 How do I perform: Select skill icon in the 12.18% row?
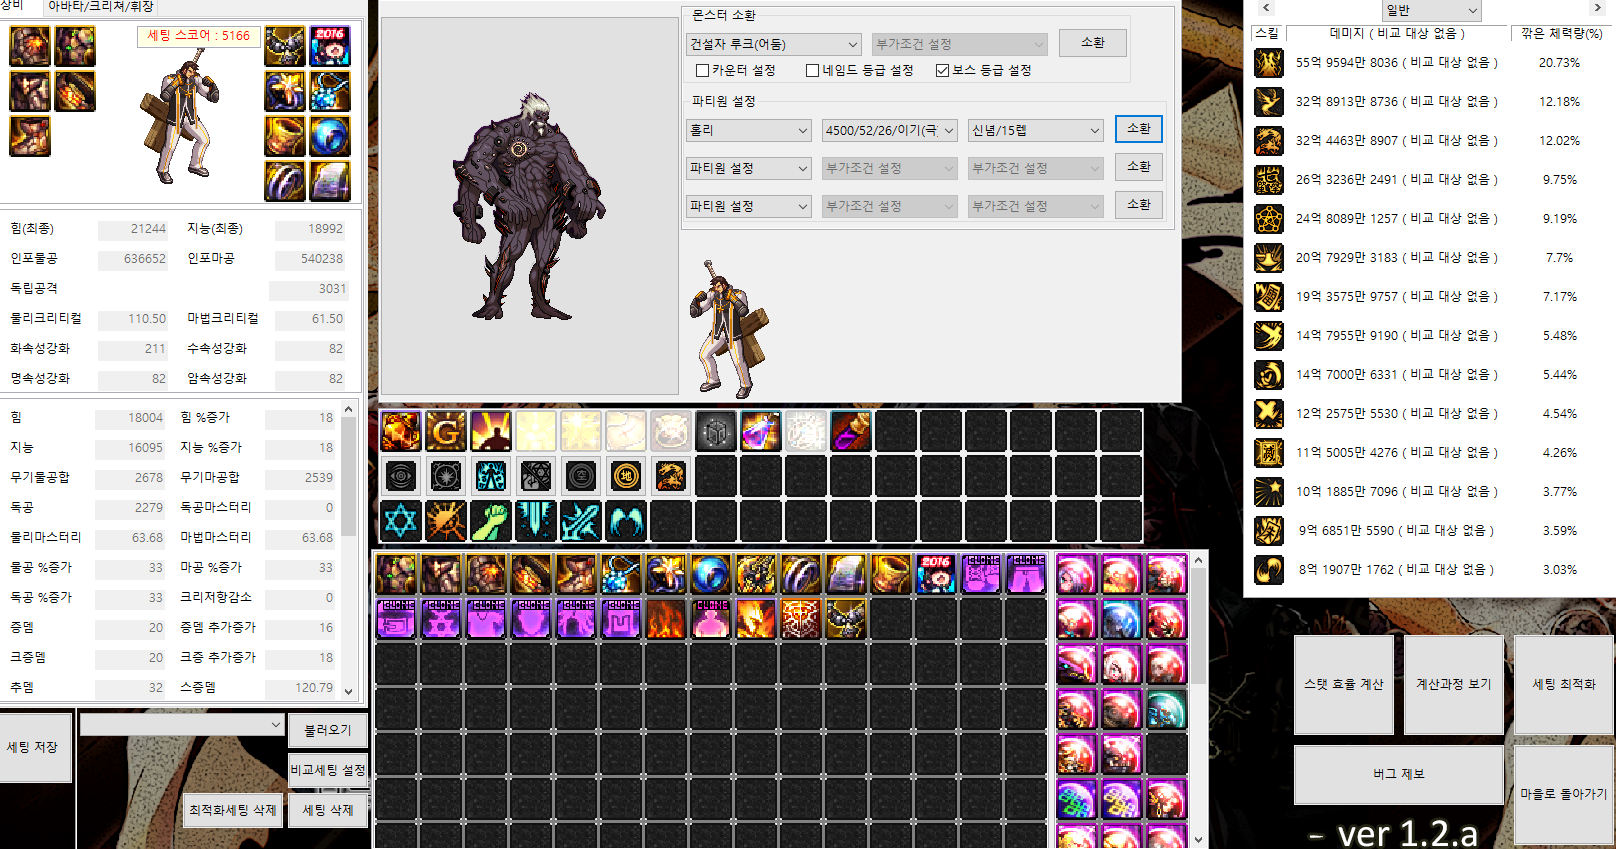(x=1269, y=101)
